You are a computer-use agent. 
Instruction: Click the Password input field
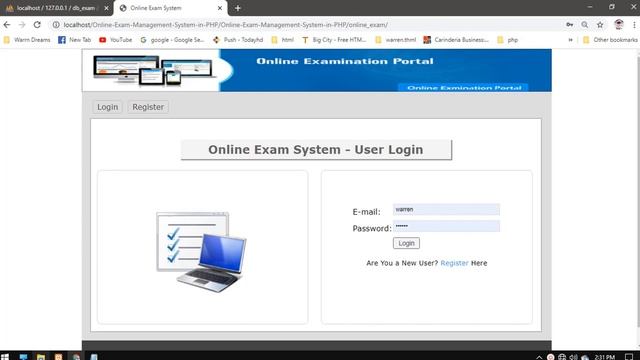(446, 226)
